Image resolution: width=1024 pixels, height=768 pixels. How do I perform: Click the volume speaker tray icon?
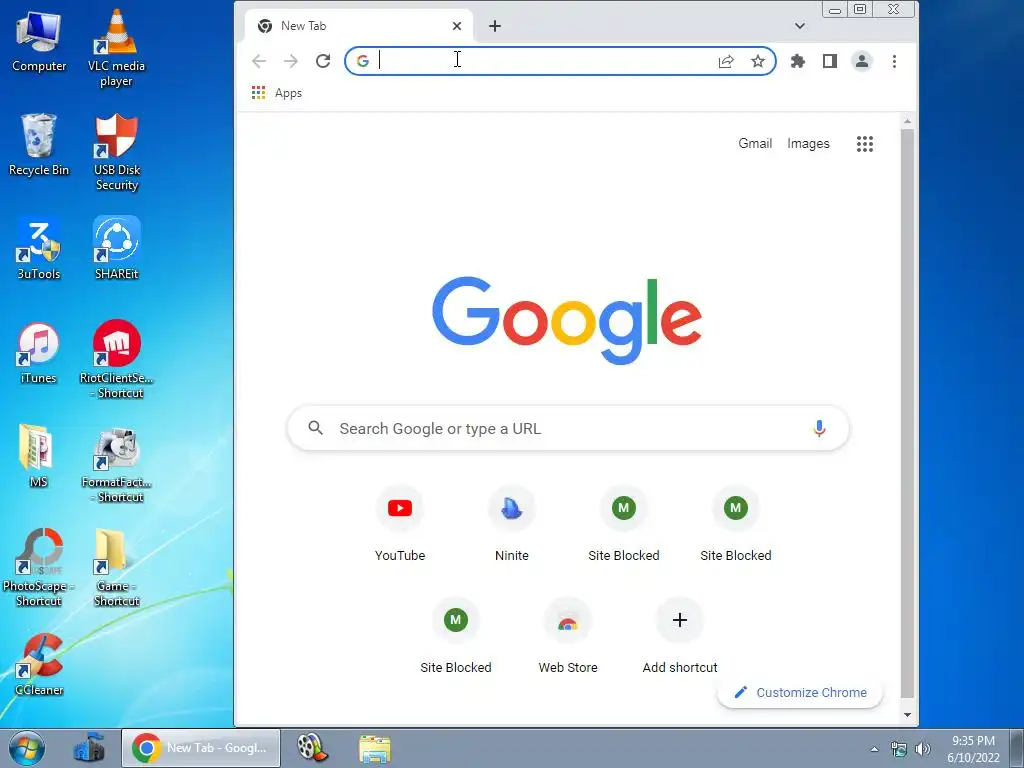(922, 749)
